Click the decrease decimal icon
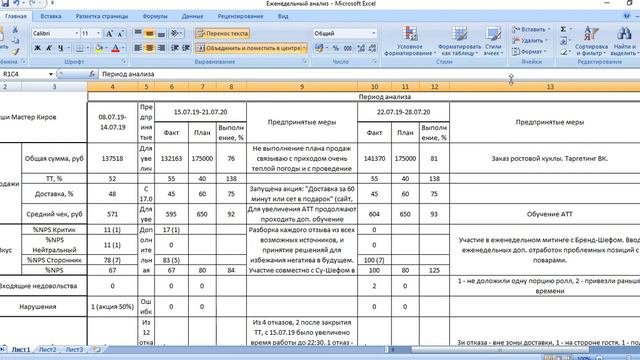This screenshot has width=640, height=360. (x=372, y=48)
